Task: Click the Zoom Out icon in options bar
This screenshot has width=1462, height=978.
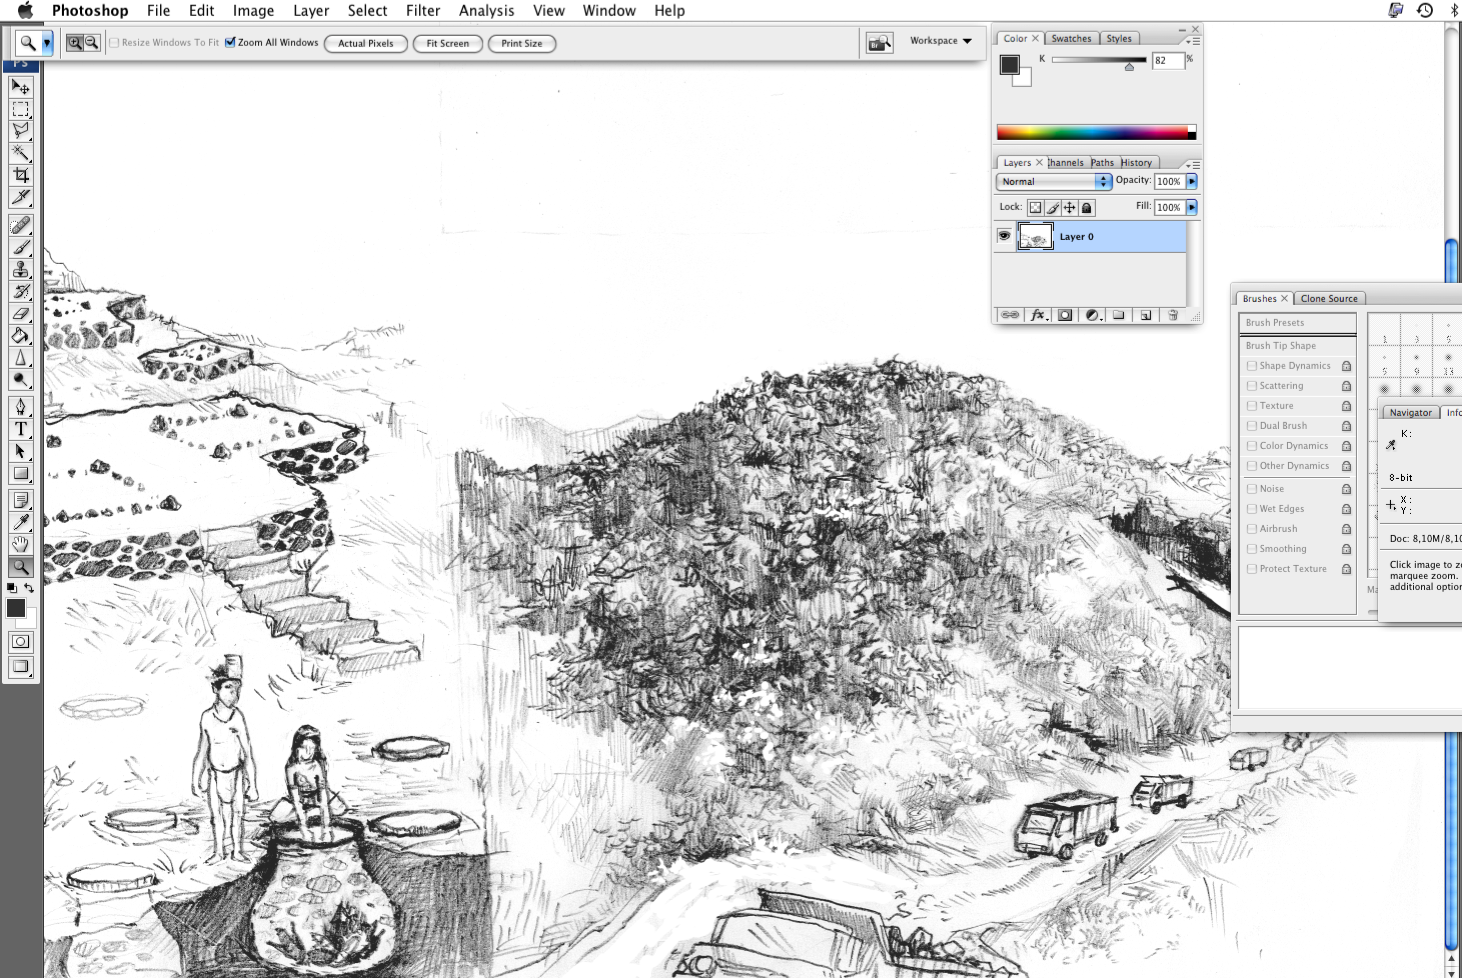Action: (x=92, y=43)
